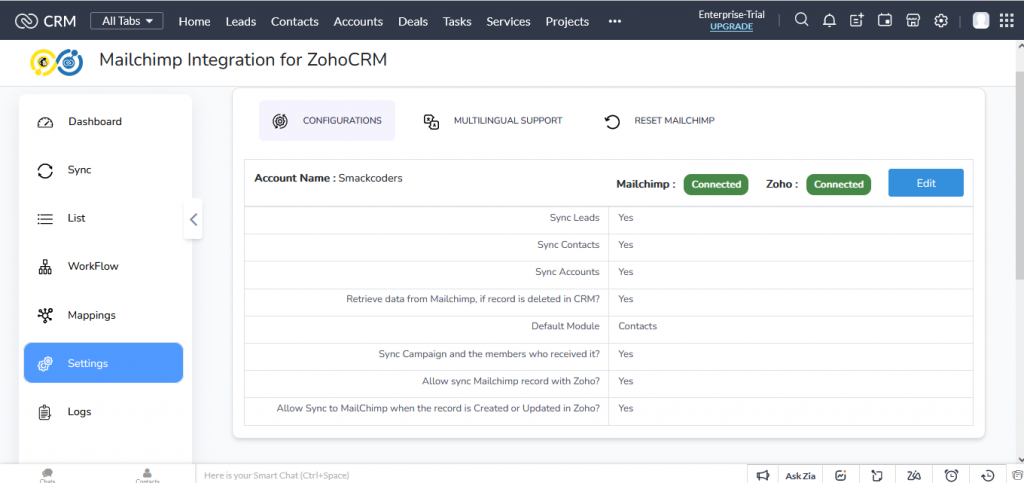Click the user profile avatar
The width and height of the screenshot is (1024, 483).
tap(981, 20)
